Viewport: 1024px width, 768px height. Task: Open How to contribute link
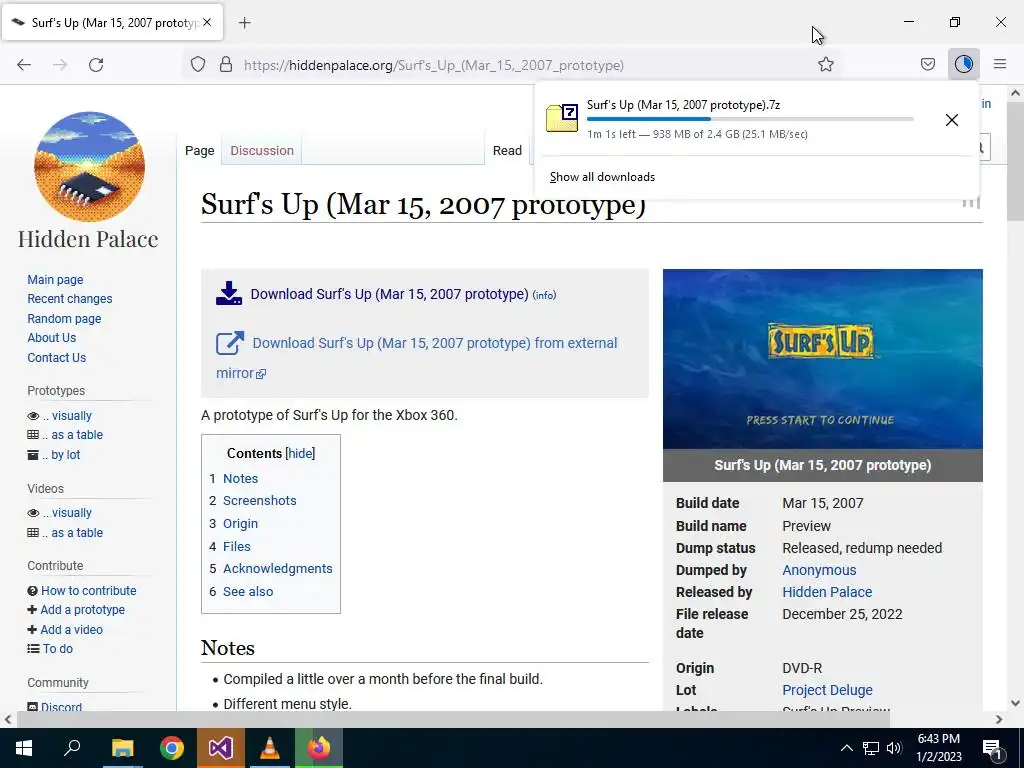tap(89, 590)
